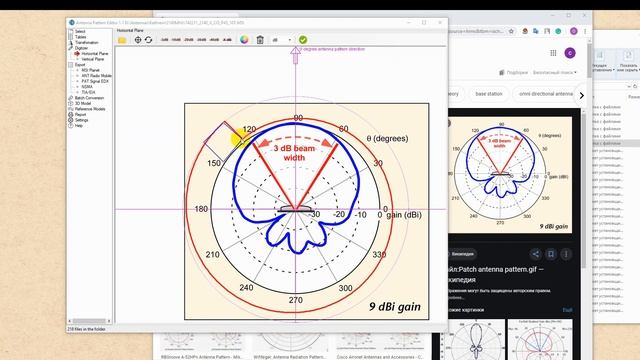Viewport: 640px width, 360px height.
Task: Choose NSMA export format
Action: click(87, 87)
